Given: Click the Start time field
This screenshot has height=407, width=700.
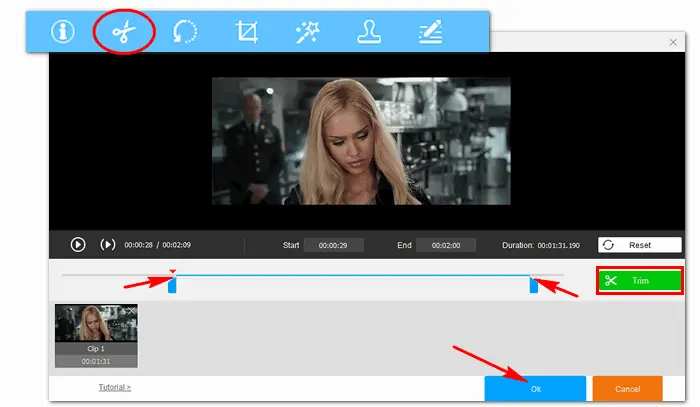Looking at the screenshot, I should tap(333, 245).
